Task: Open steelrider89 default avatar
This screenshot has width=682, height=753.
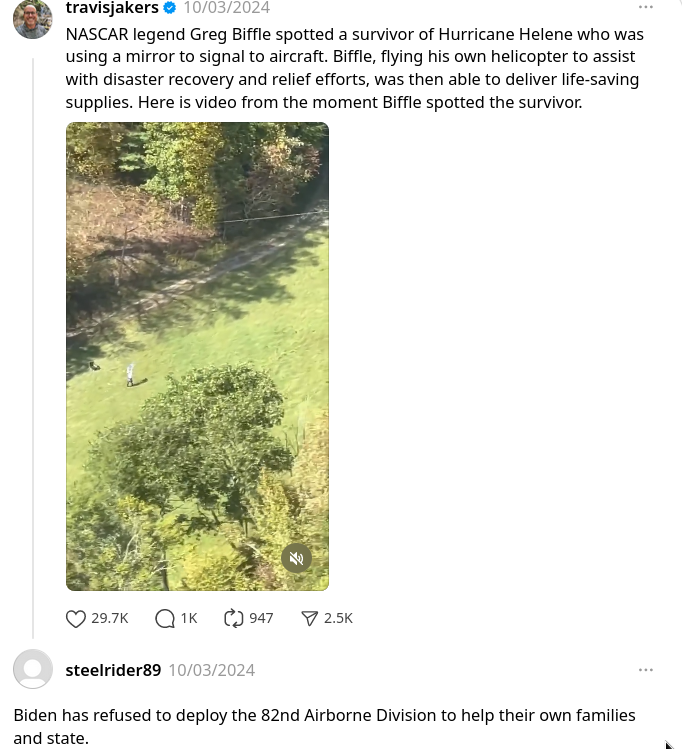Action: tap(33, 669)
